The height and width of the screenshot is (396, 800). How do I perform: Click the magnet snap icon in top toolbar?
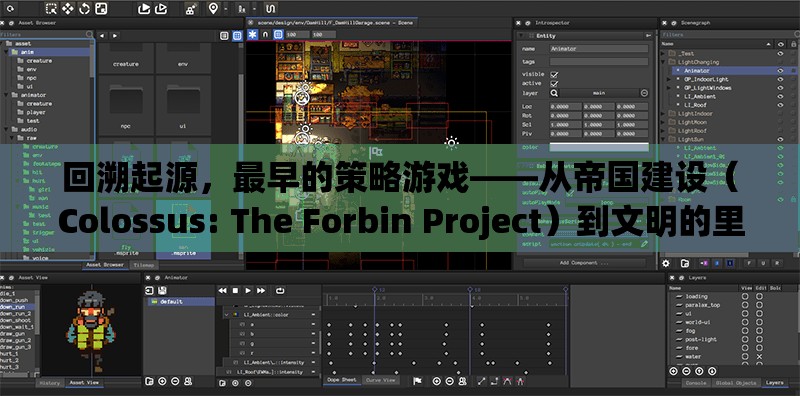coord(270,8)
